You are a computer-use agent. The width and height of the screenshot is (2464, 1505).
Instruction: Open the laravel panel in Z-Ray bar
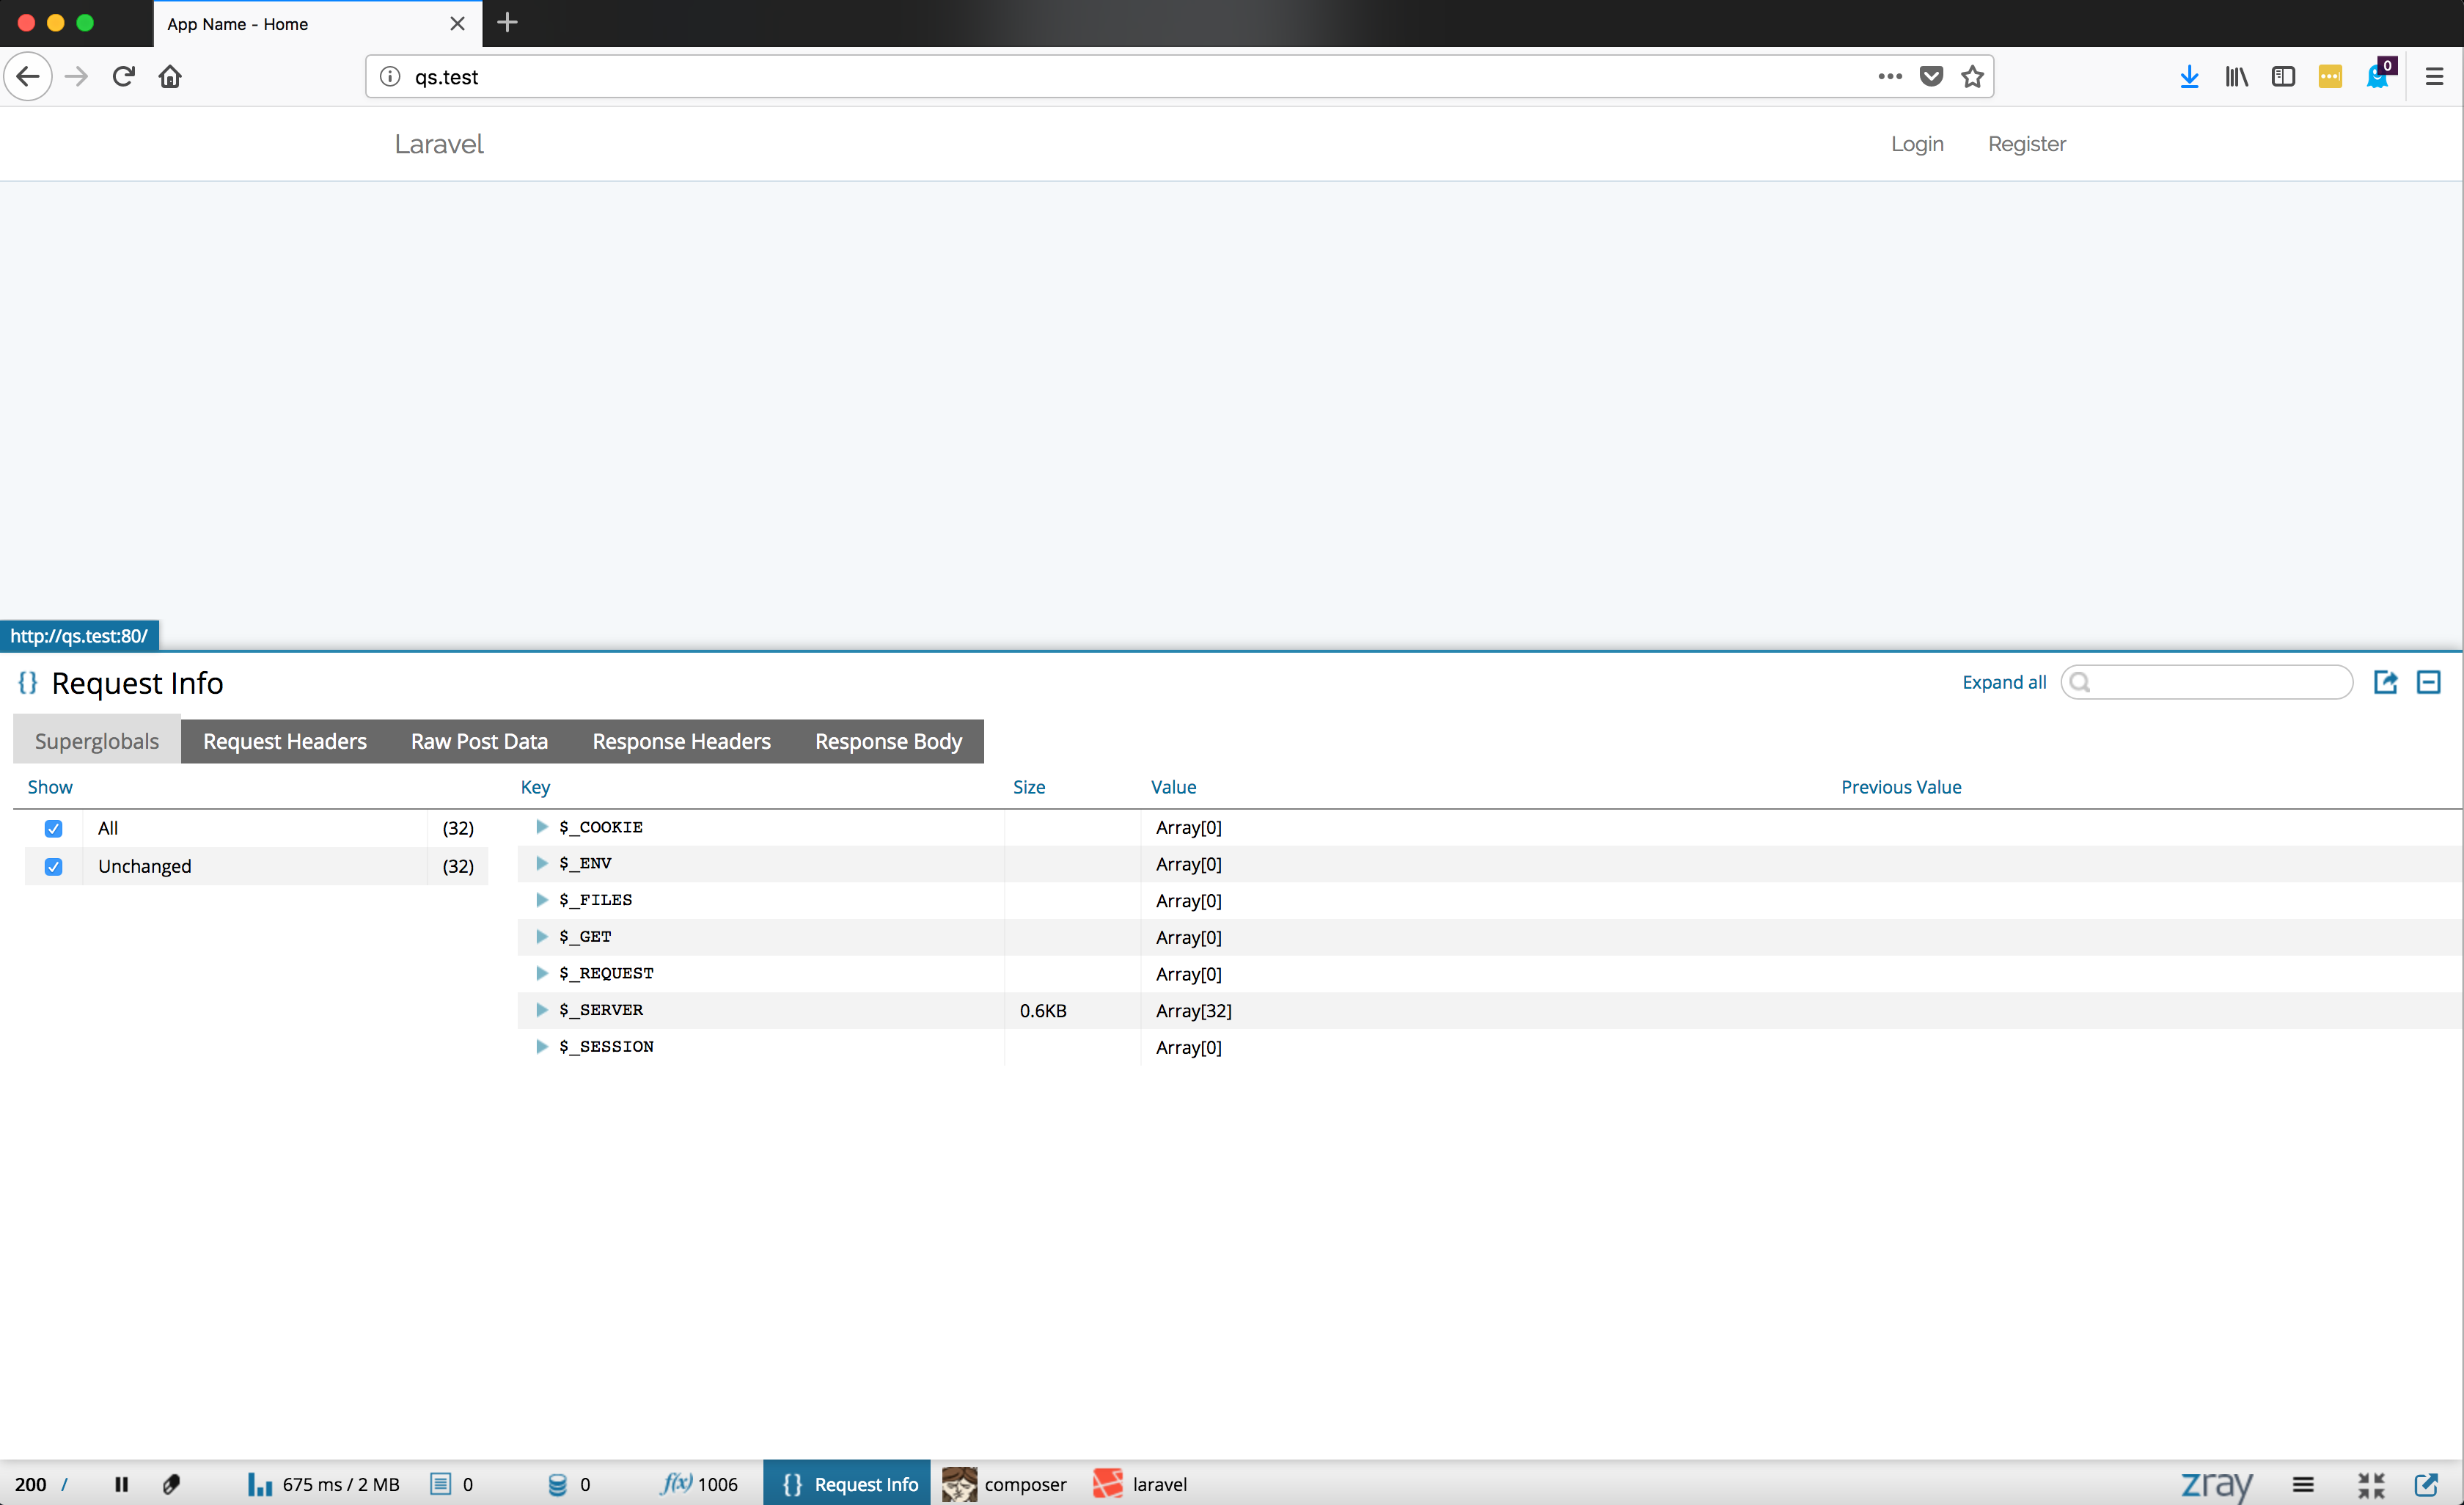tap(1141, 1484)
